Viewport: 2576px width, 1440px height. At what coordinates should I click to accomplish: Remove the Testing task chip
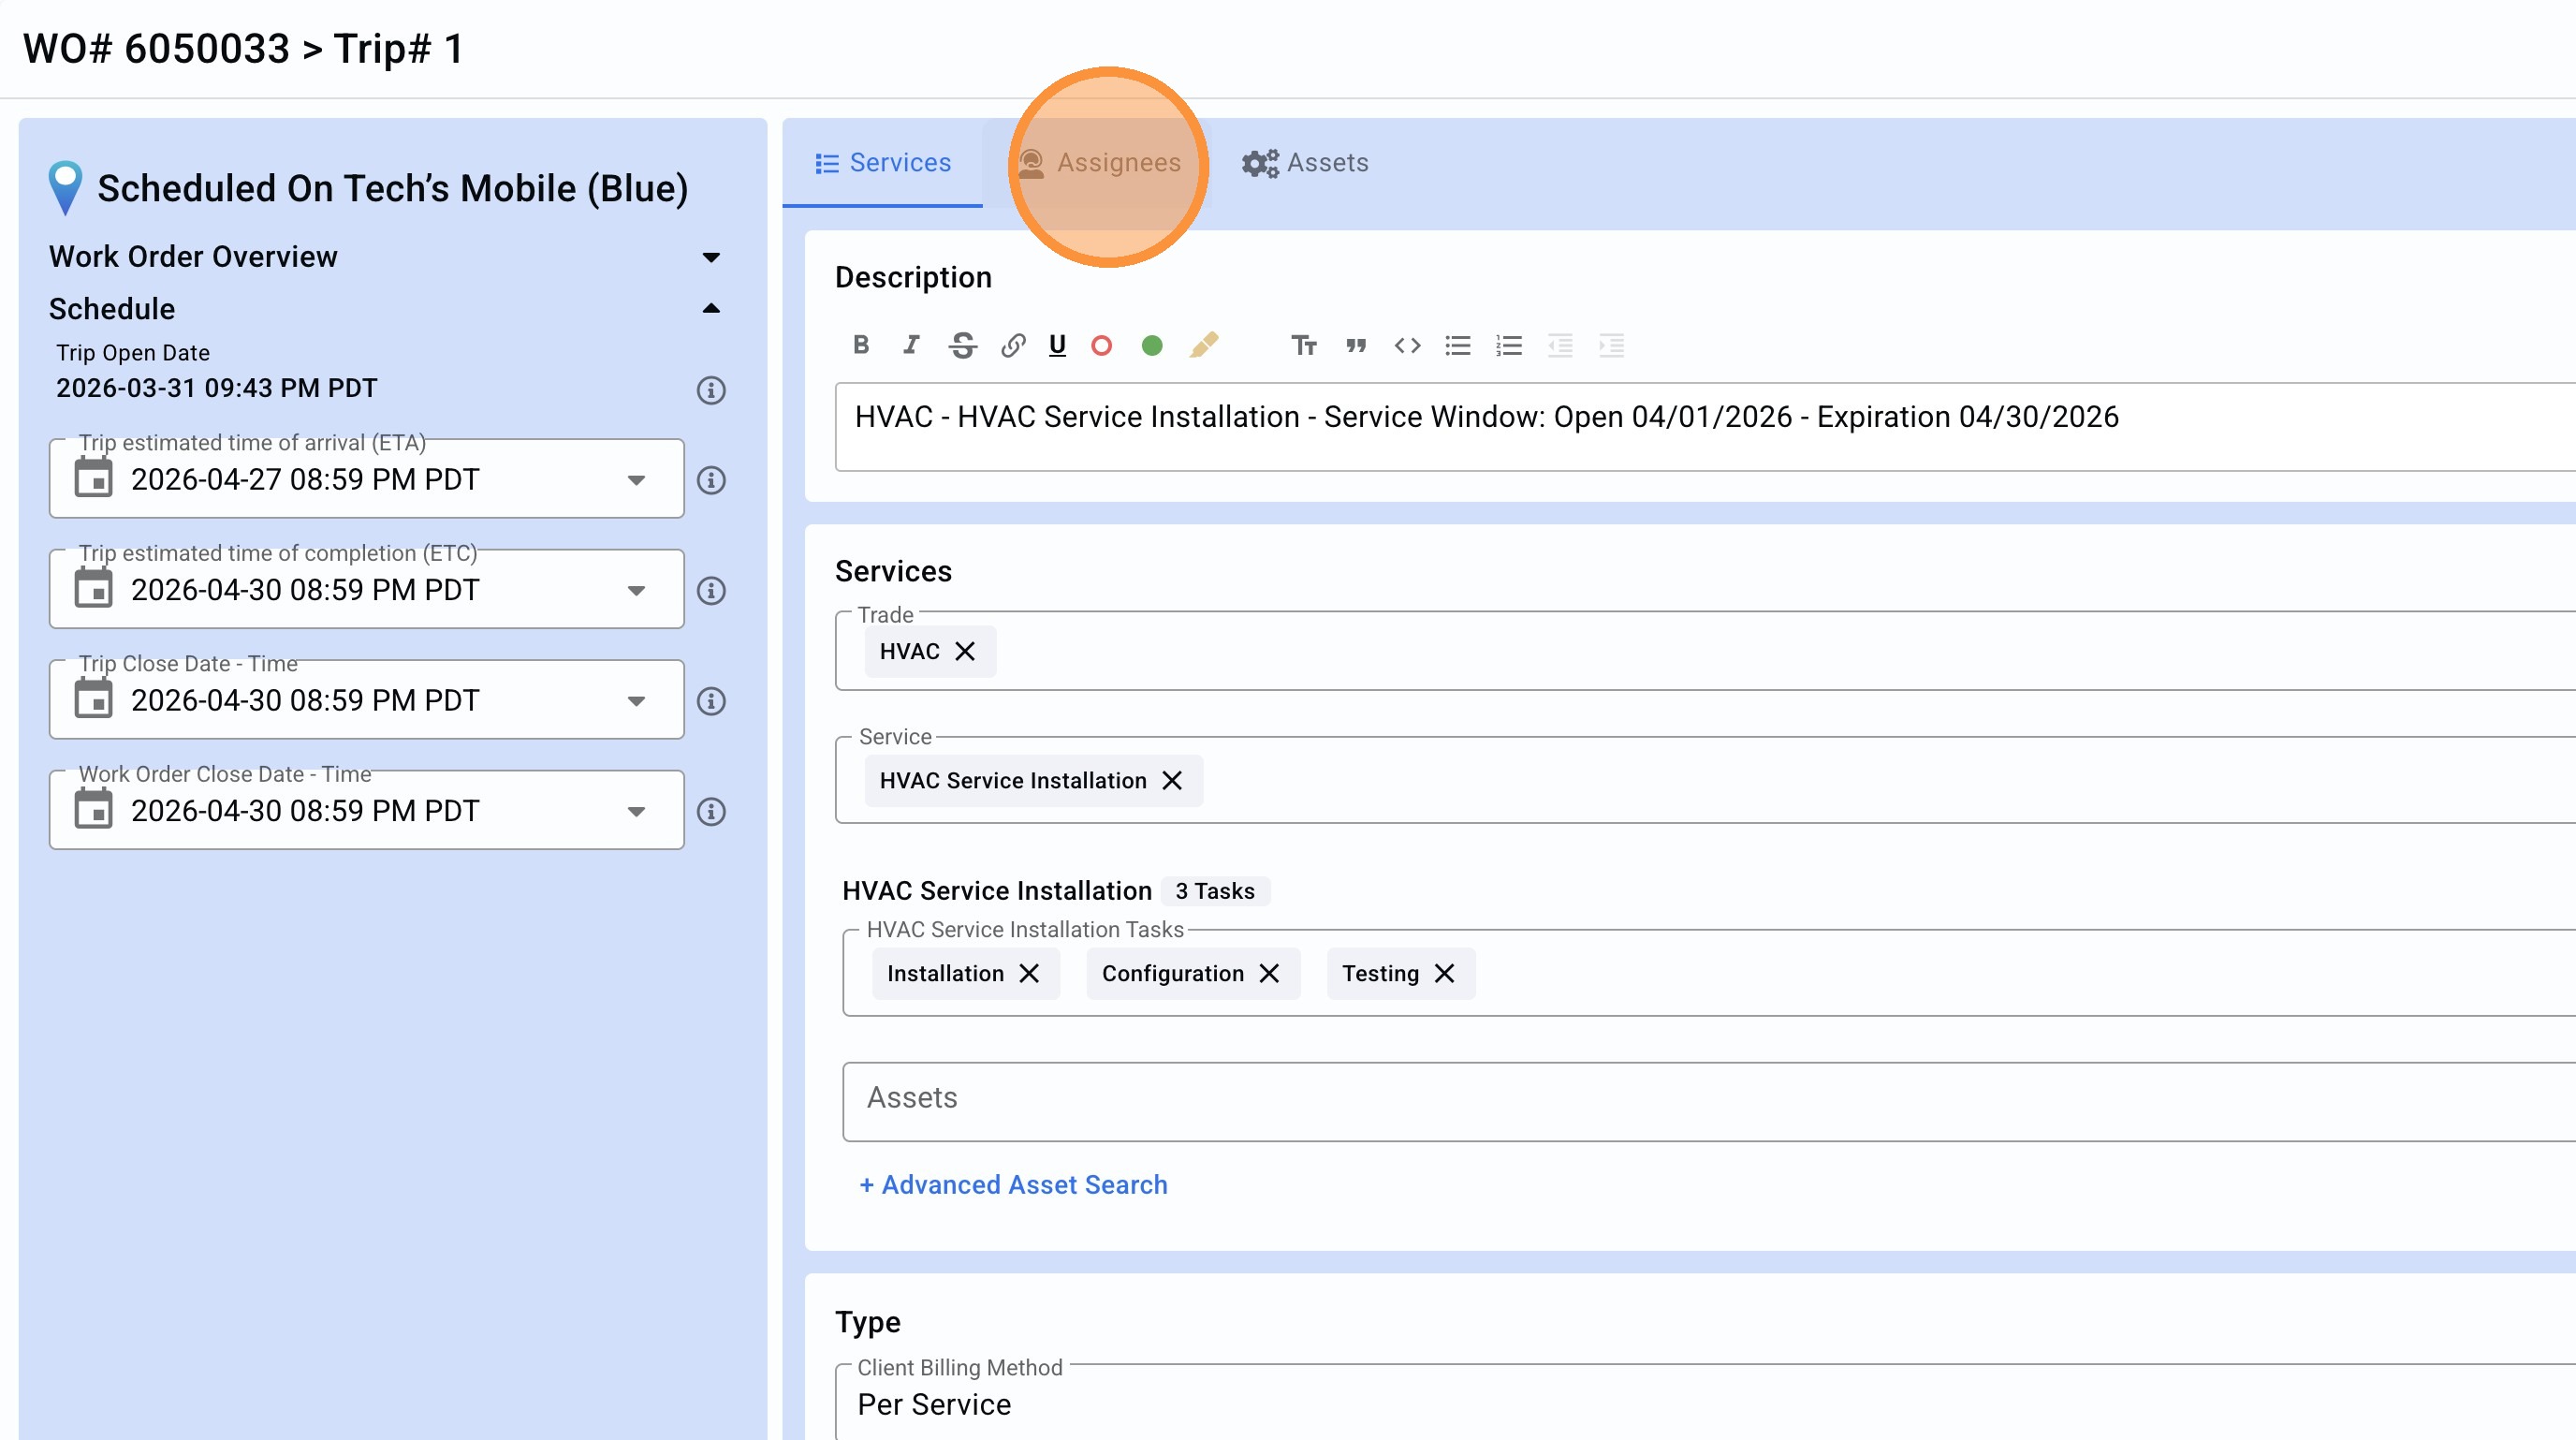tap(1444, 973)
